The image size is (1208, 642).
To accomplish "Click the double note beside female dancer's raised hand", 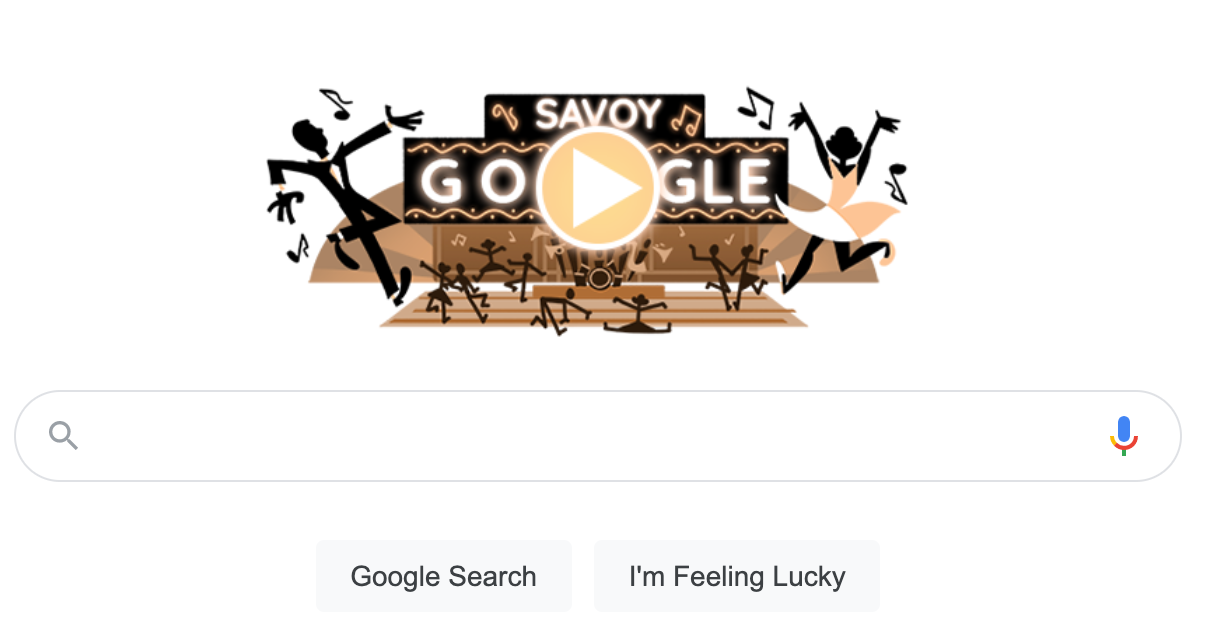I will [x=757, y=108].
